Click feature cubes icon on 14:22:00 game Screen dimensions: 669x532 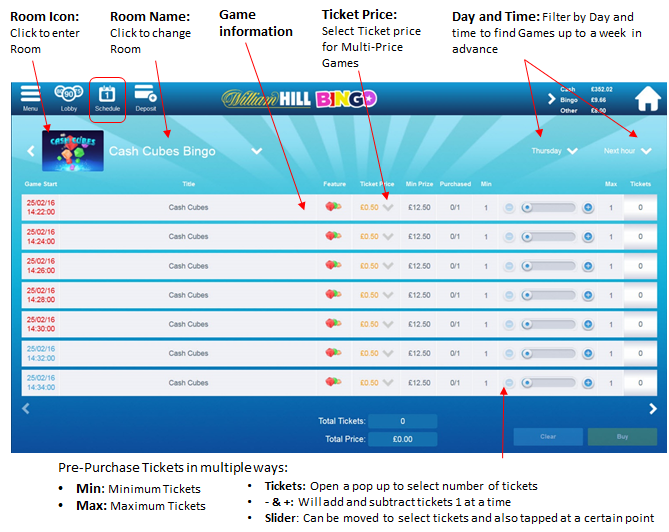click(333, 206)
